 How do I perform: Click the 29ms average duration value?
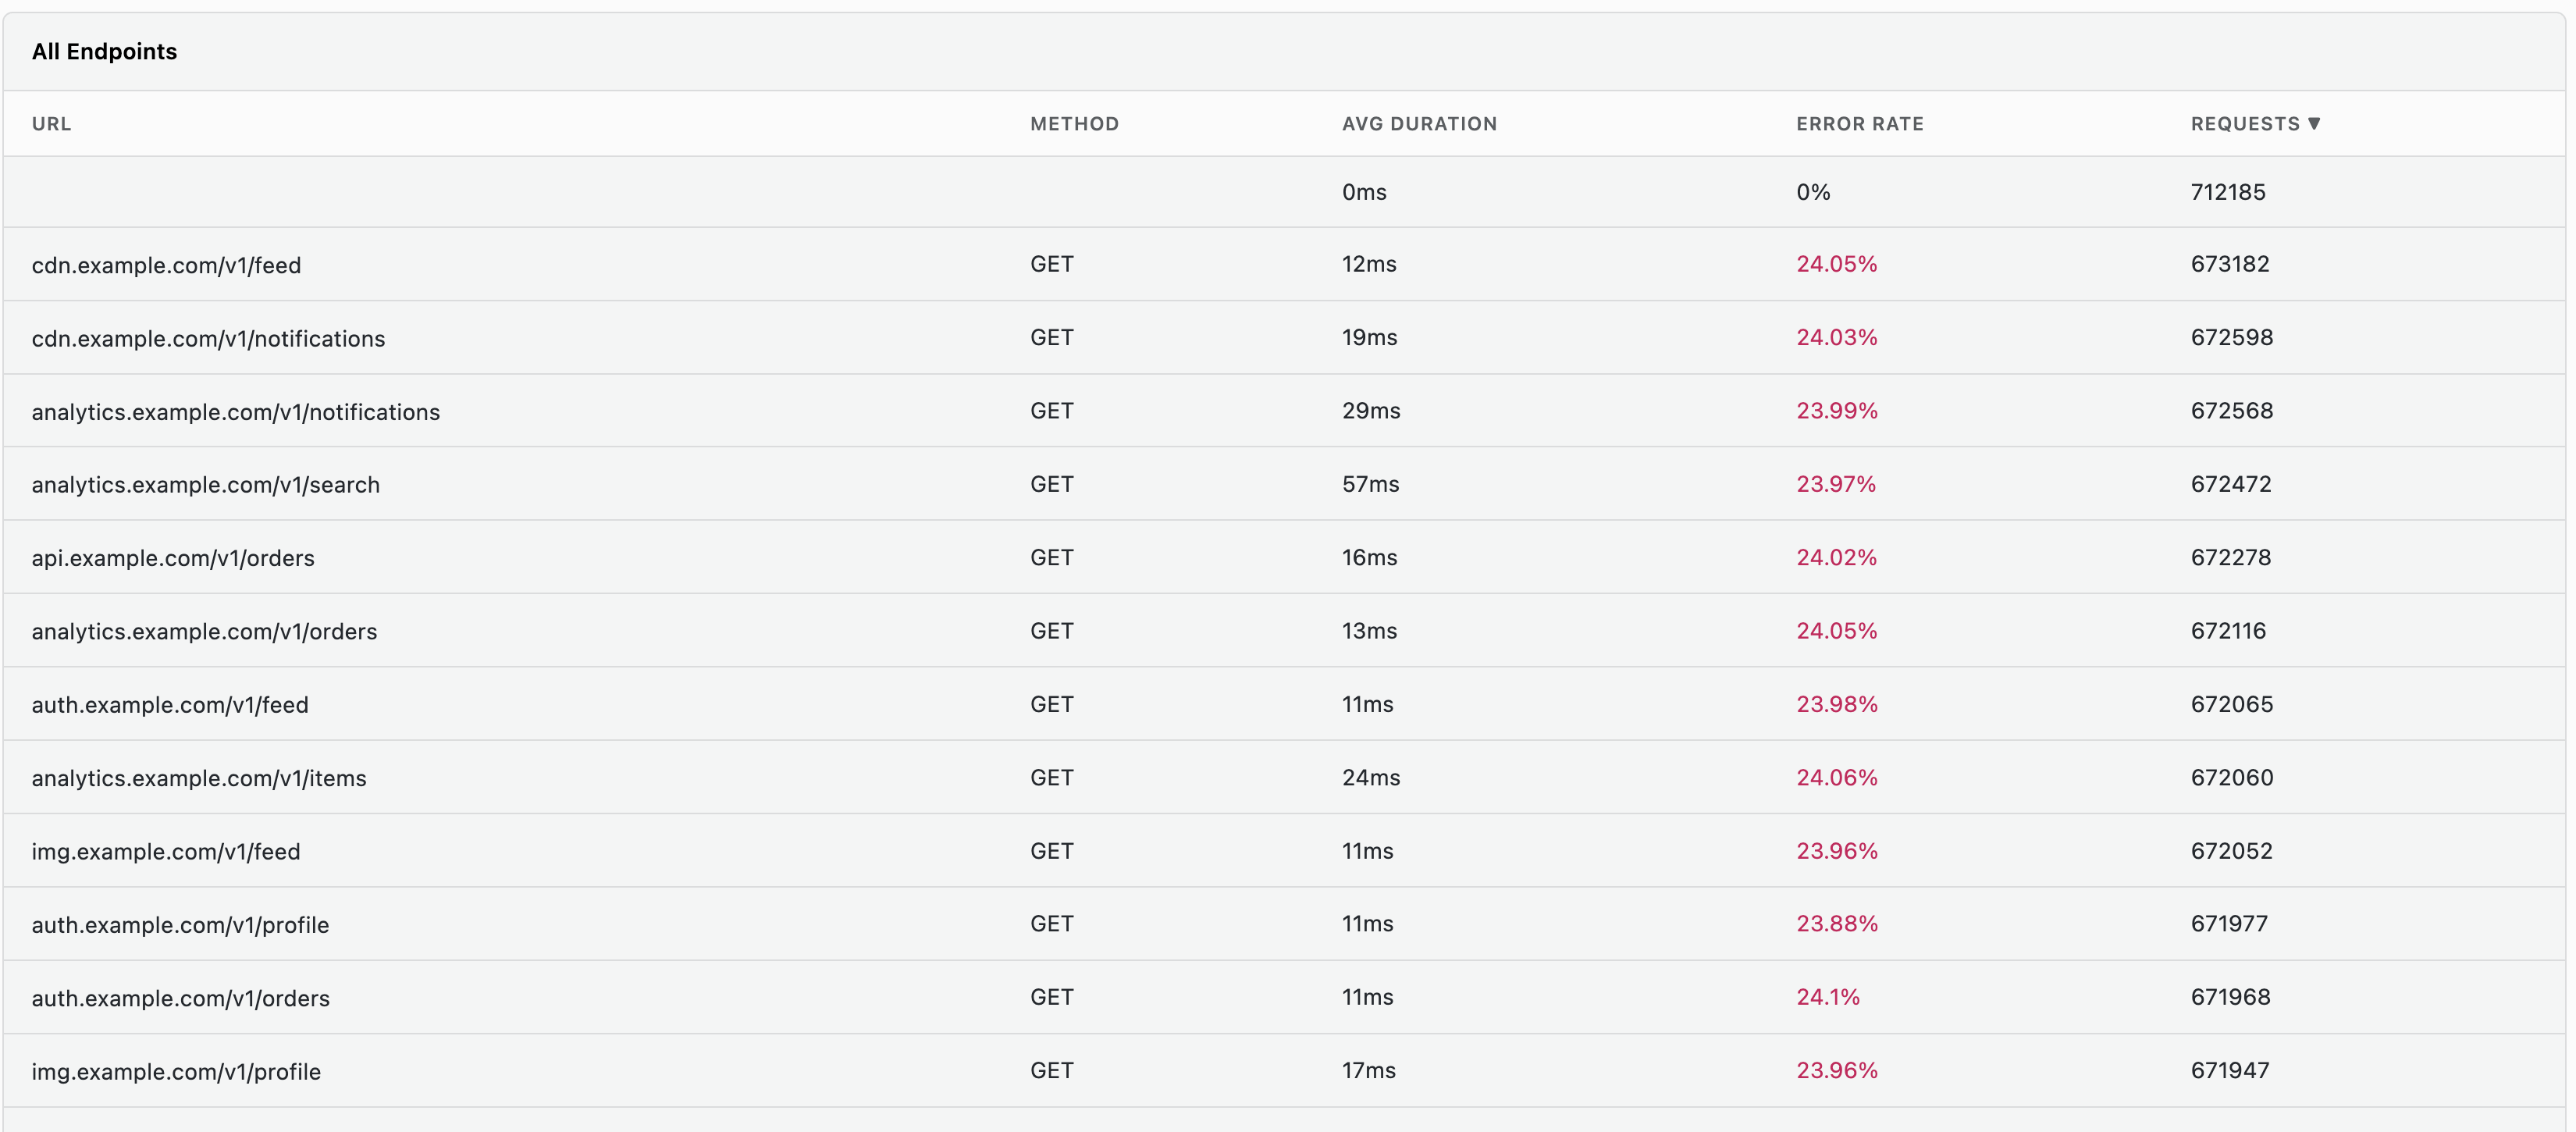[1371, 410]
